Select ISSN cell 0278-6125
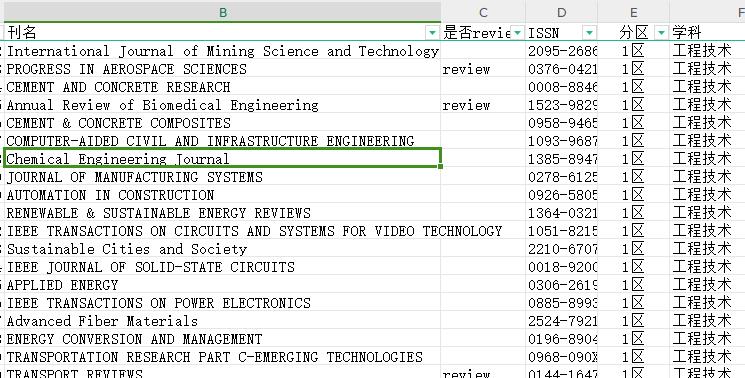 click(x=562, y=177)
